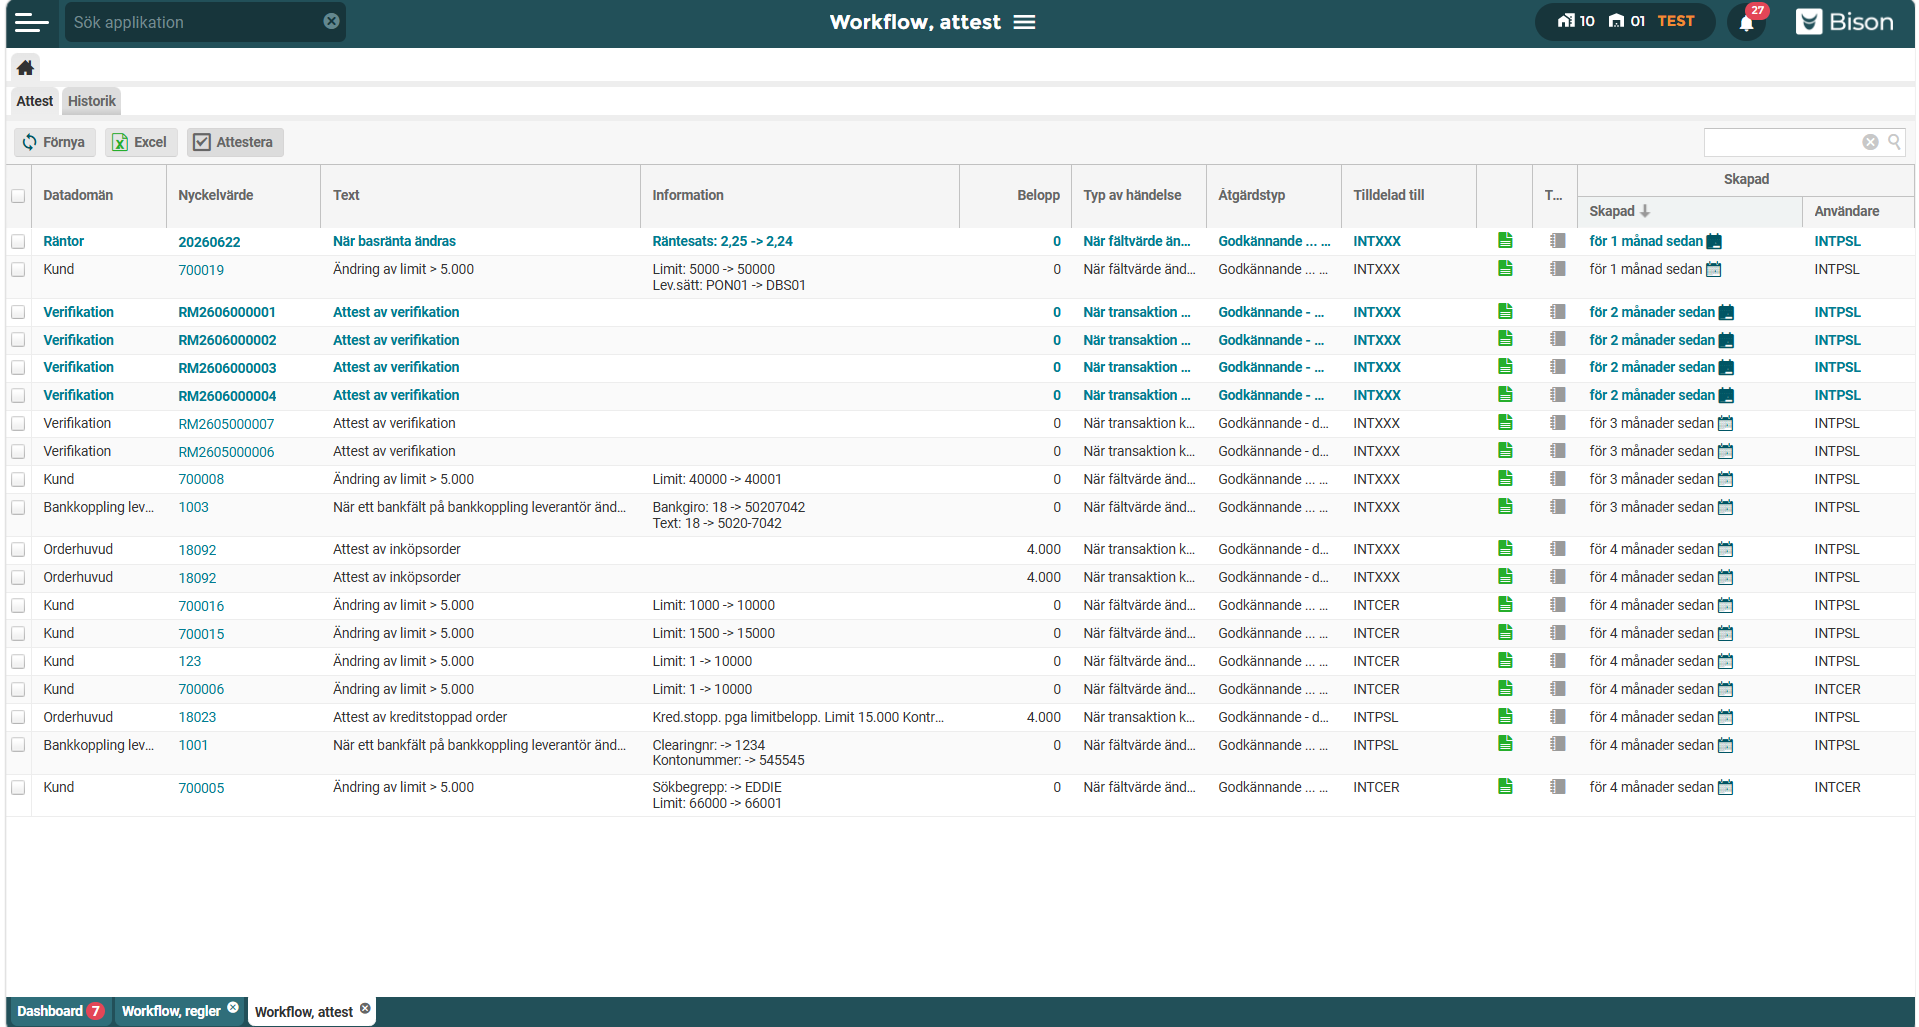Image resolution: width=1919 pixels, height=1027 pixels.
Task: Select the Attest tab
Action: [35, 101]
